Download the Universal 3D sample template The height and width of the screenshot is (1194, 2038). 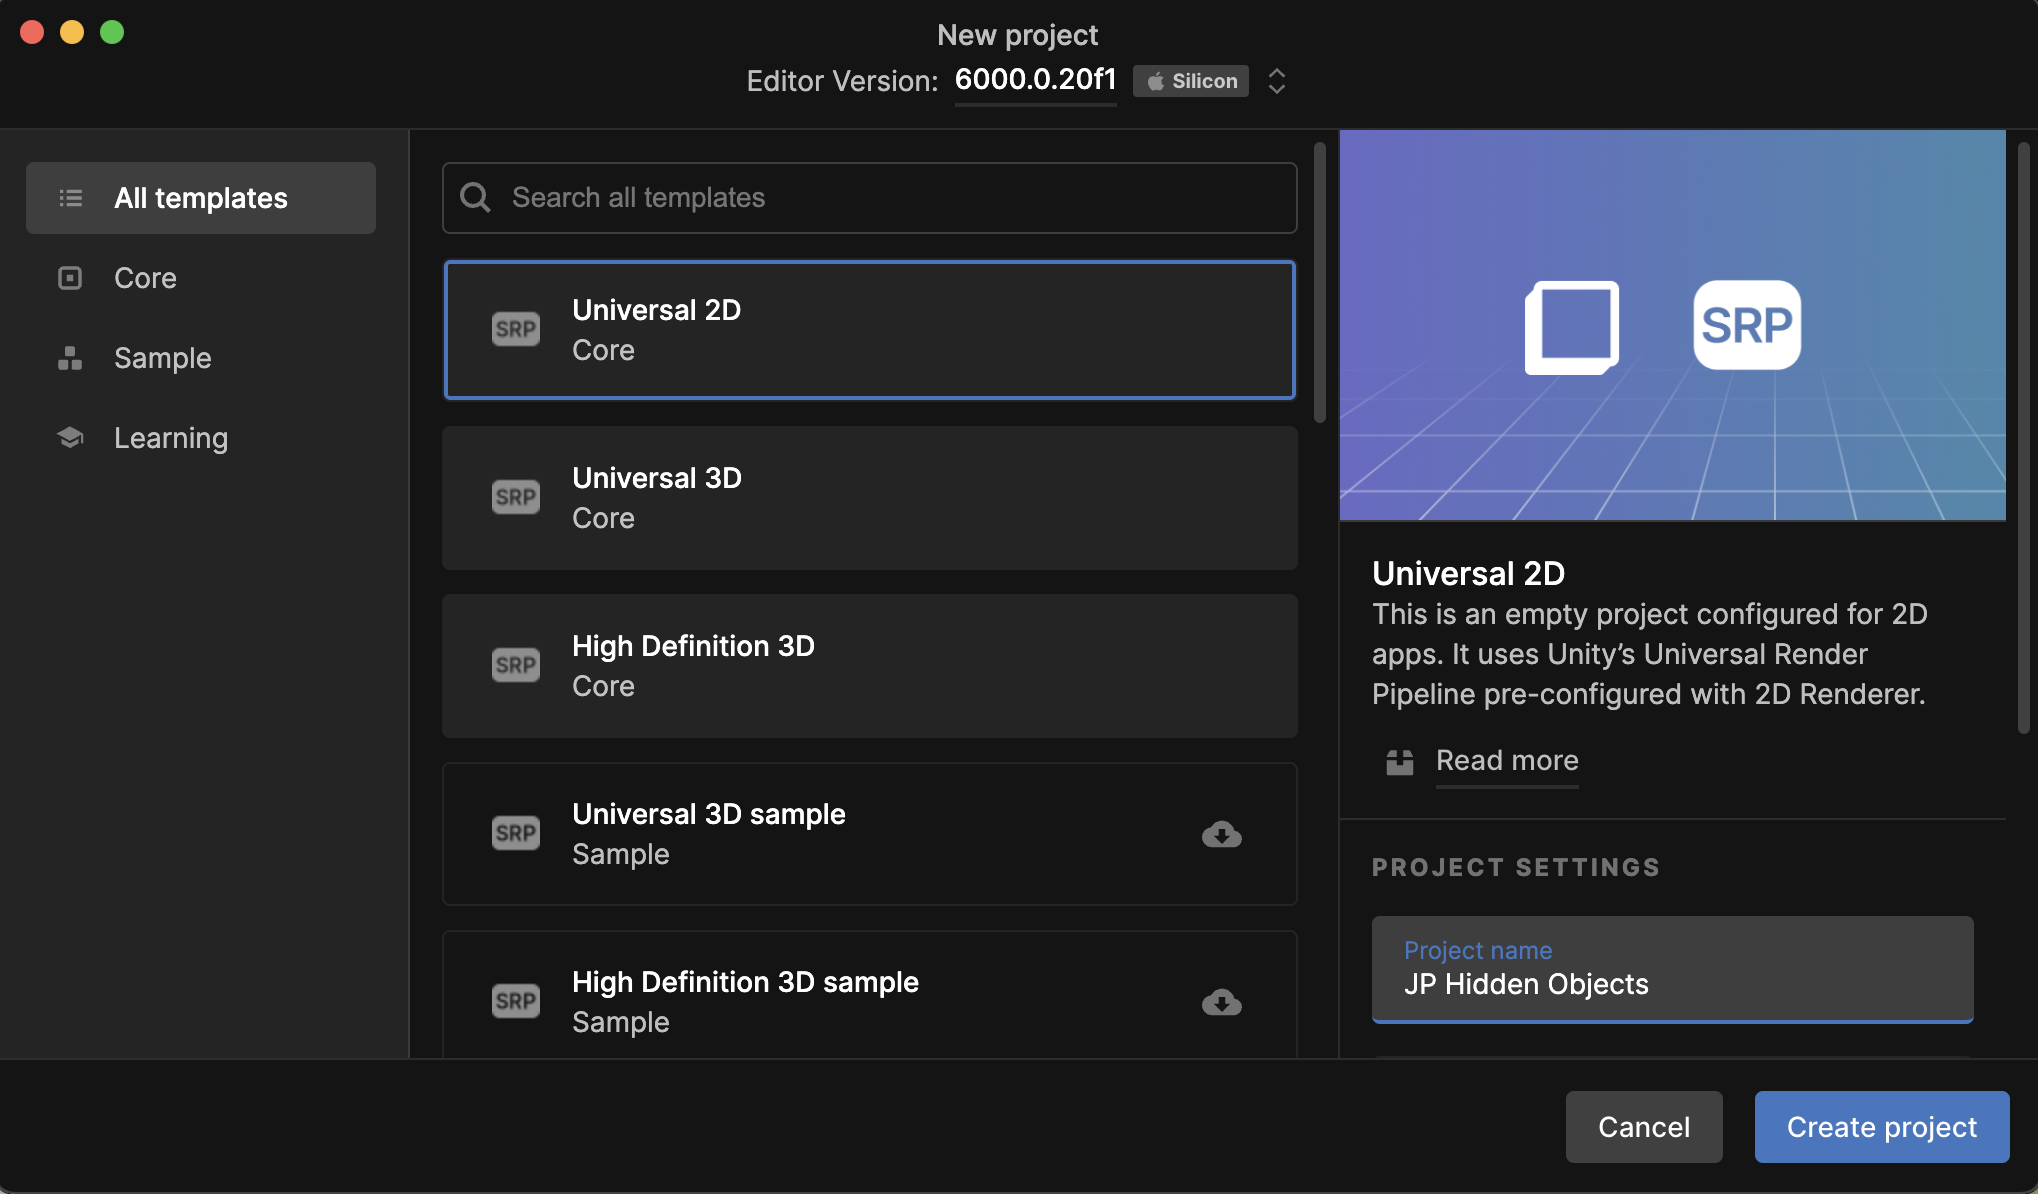(x=1222, y=834)
